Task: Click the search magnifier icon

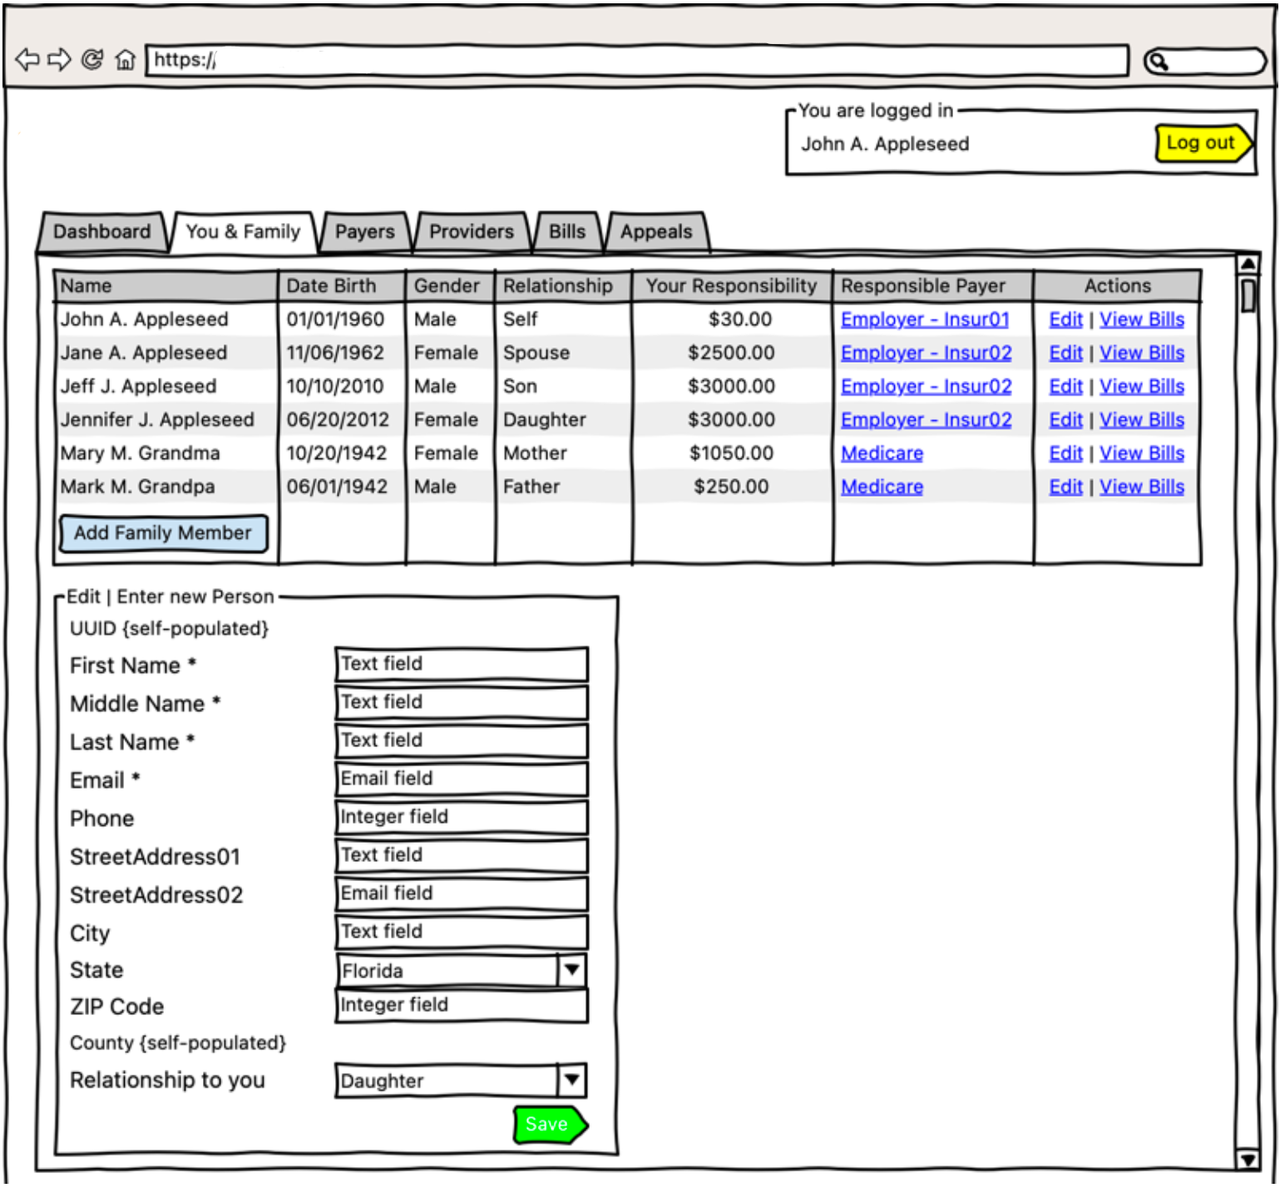Action: click(x=1159, y=60)
